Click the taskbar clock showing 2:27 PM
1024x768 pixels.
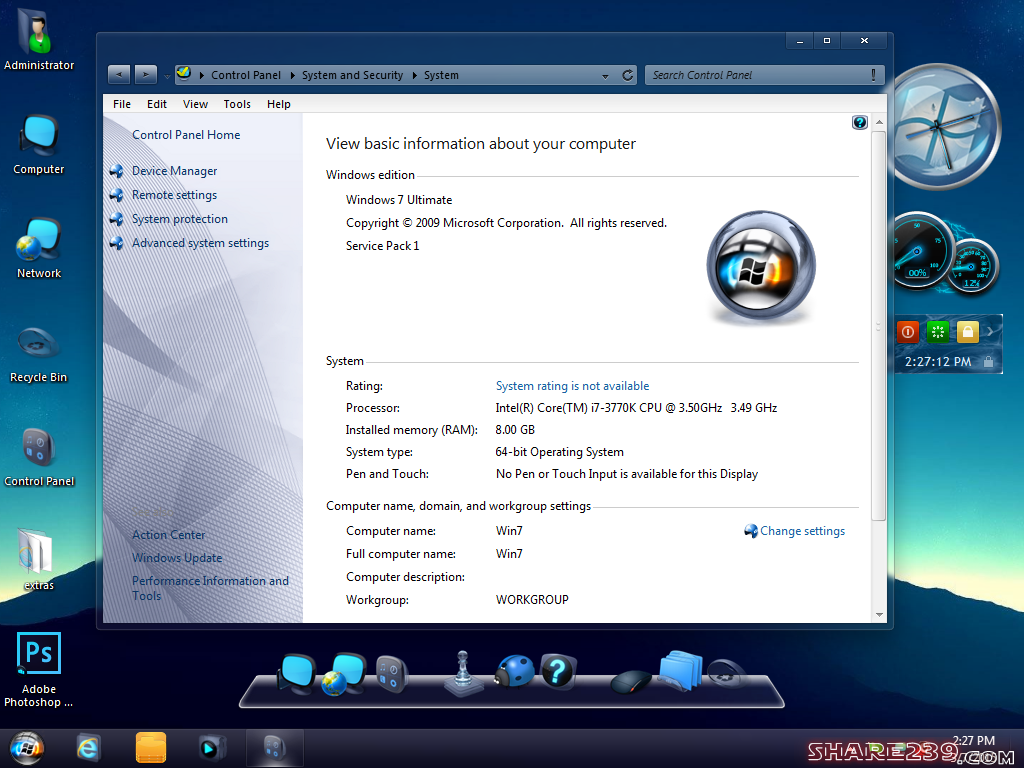pos(973,741)
